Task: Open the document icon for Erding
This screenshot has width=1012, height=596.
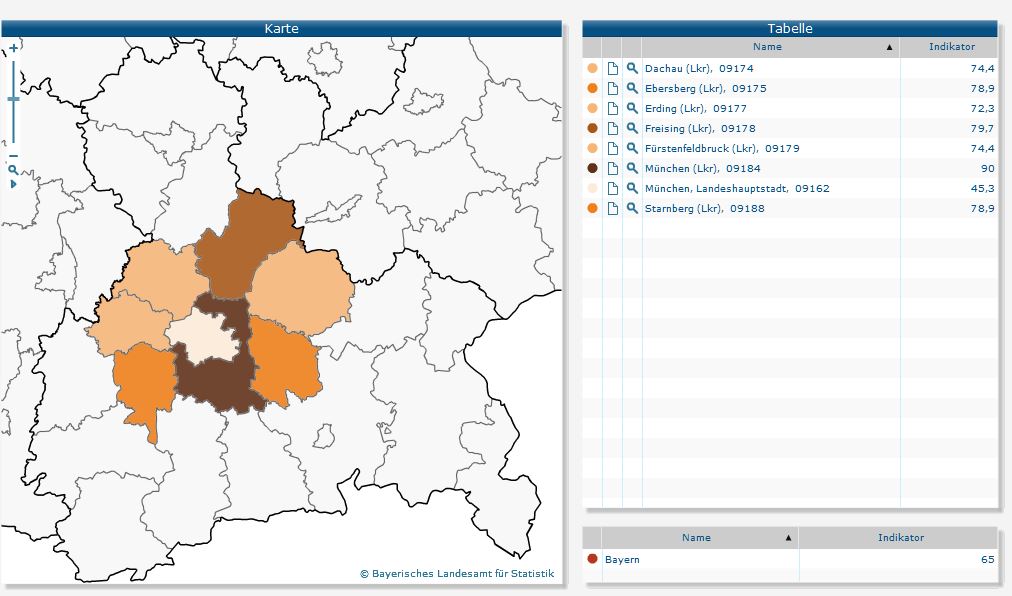Action: point(612,108)
